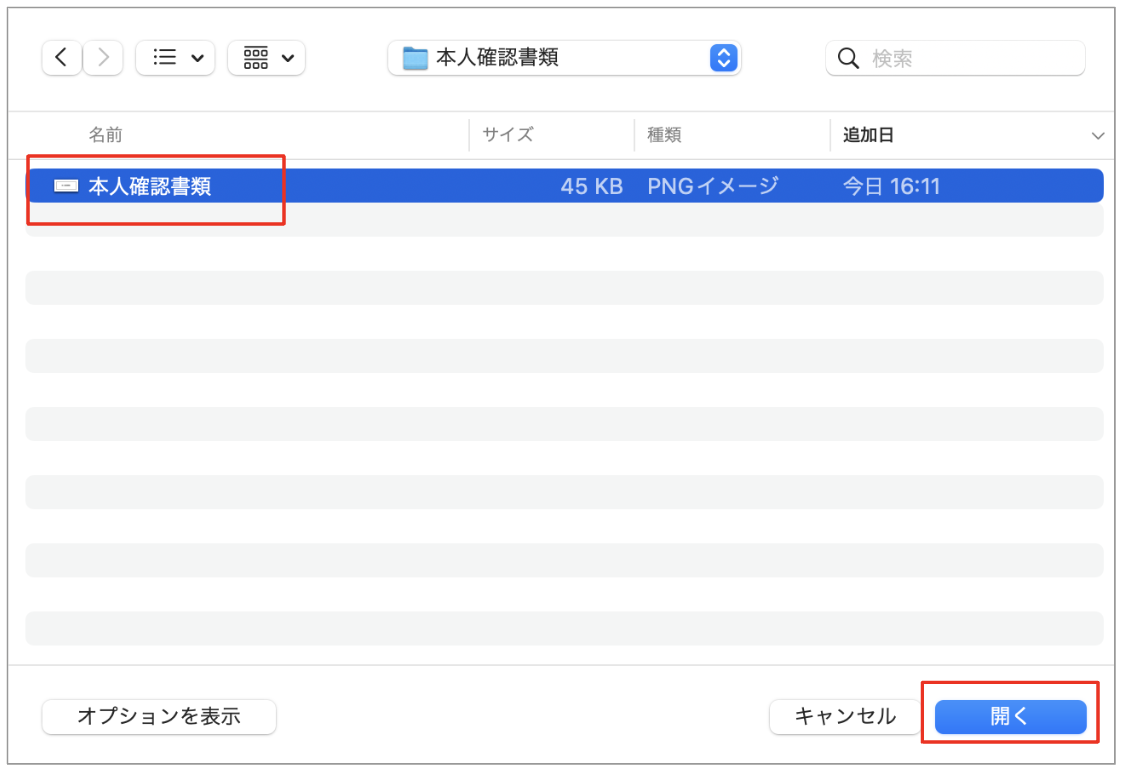This screenshot has height=776, width=1128.
Task: Select the 本人確認書類 PNG file row
Action: (x=565, y=186)
